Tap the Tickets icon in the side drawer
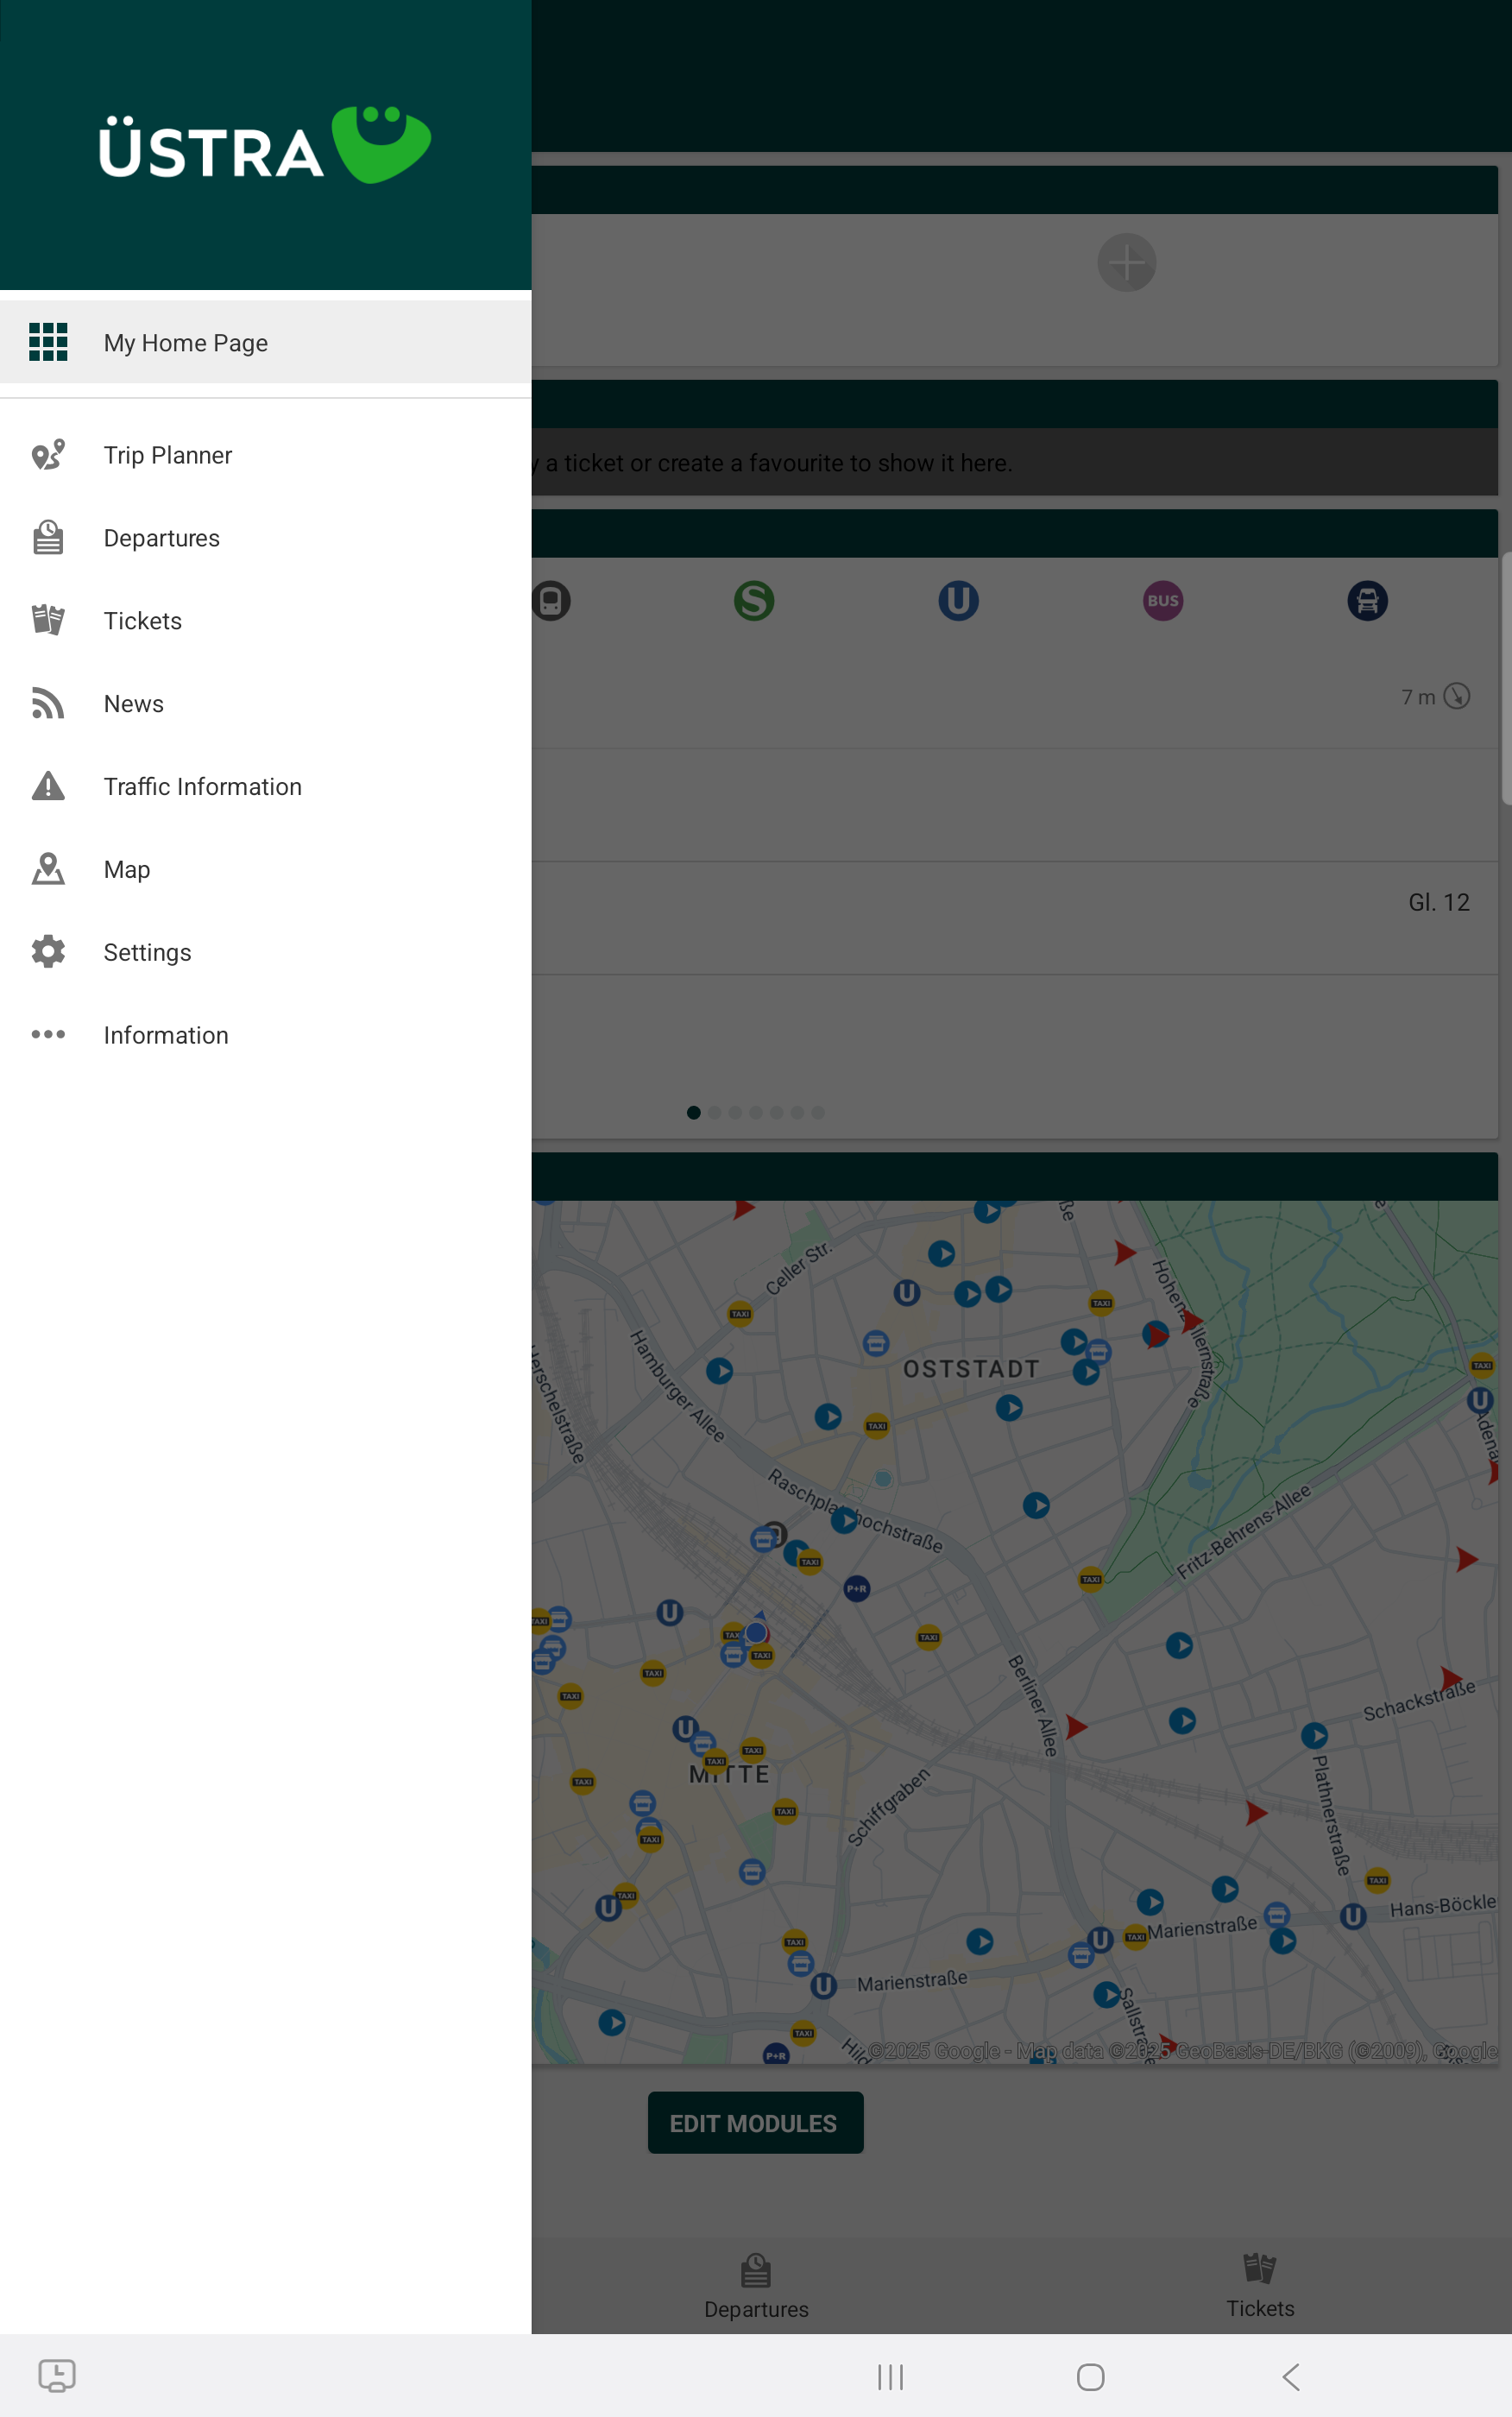This screenshot has height=2417, width=1512. 48,621
